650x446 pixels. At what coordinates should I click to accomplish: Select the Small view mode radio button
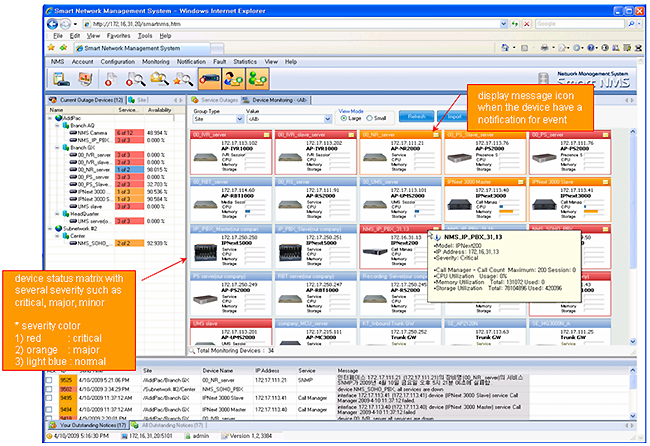click(x=369, y=118)
